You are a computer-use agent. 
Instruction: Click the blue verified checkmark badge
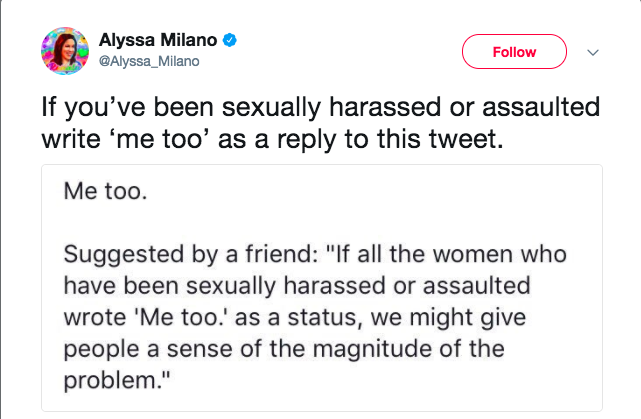coord(230,40)
